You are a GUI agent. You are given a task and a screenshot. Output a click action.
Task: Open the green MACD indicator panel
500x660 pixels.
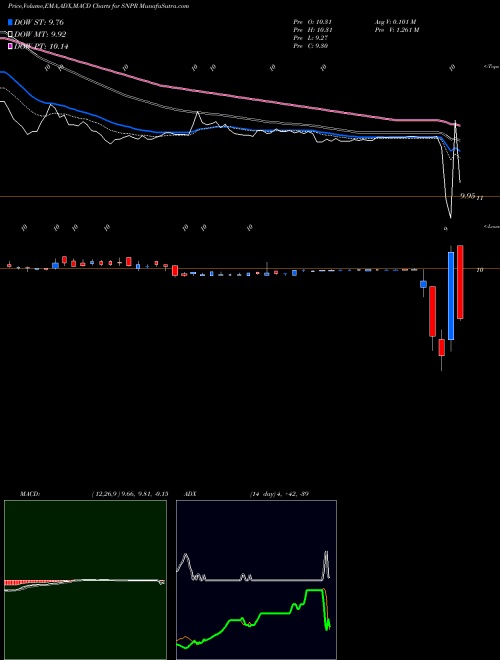coord(85,580)
